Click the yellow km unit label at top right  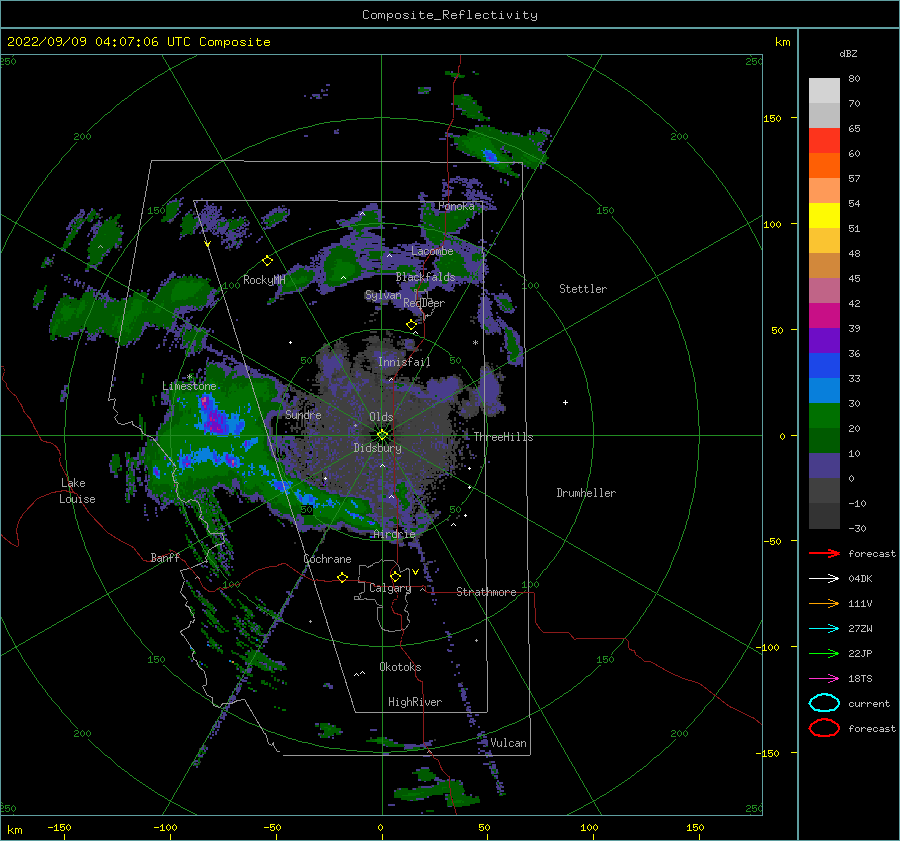coord(782,42)
